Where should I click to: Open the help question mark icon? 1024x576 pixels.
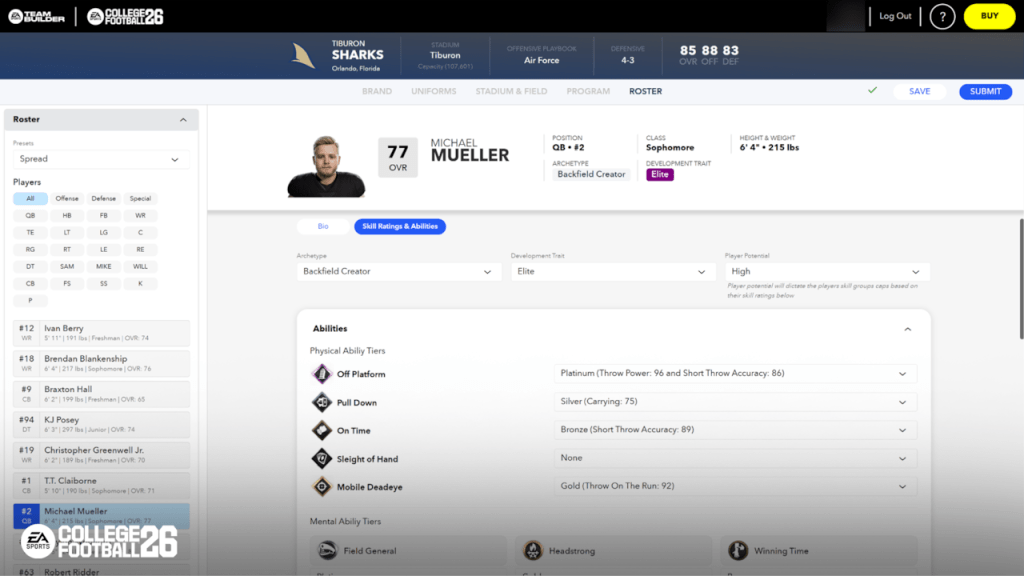pos(941,17)
